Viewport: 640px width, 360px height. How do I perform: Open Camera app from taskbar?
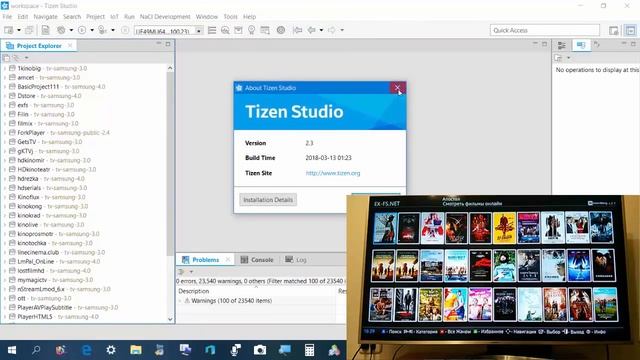tap(260, 350)
